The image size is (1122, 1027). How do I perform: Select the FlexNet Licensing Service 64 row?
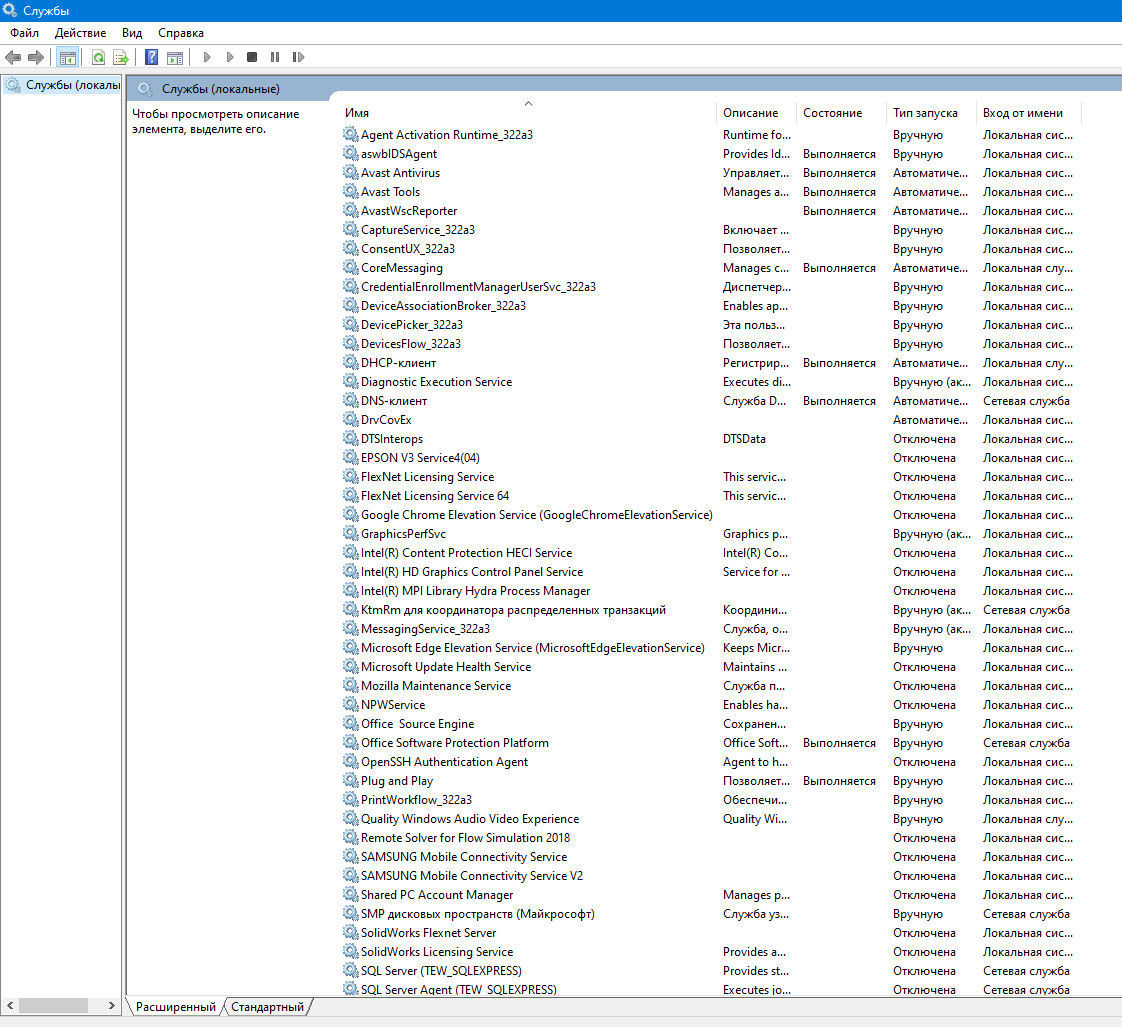pyautogui.click(x=711, y=495)
